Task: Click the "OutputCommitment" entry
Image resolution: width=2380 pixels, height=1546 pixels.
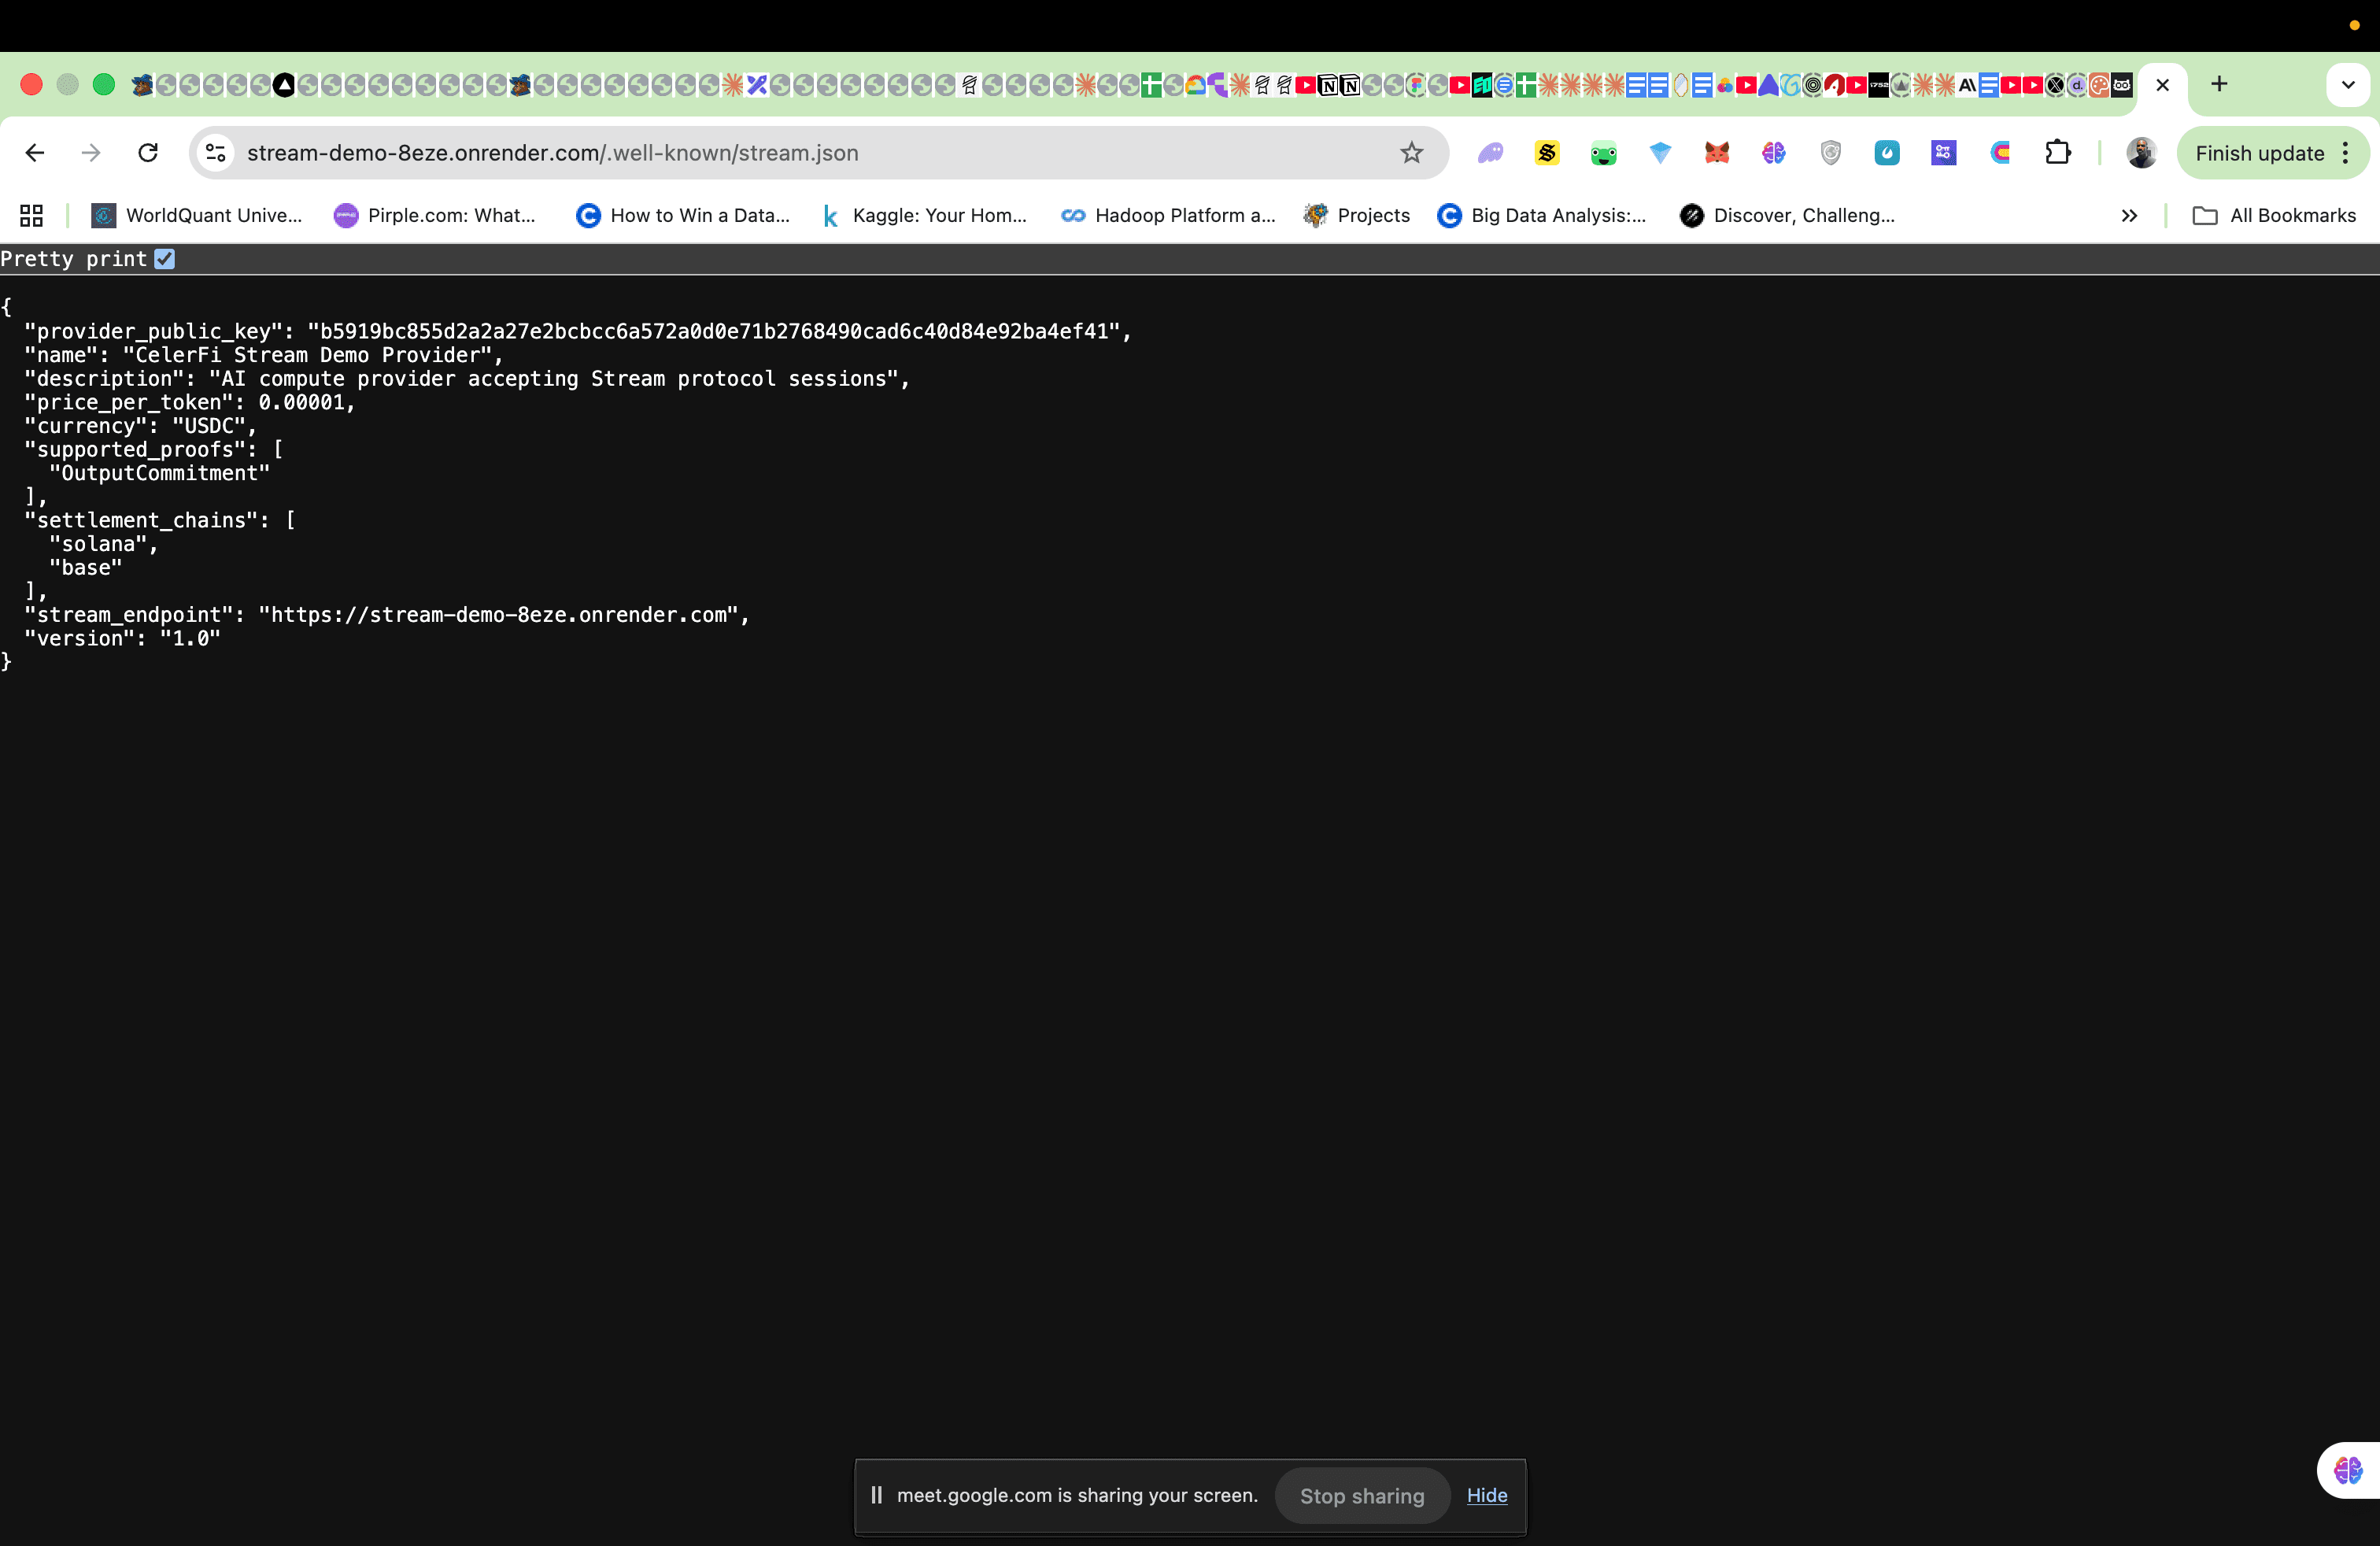Action: (160, 473)
